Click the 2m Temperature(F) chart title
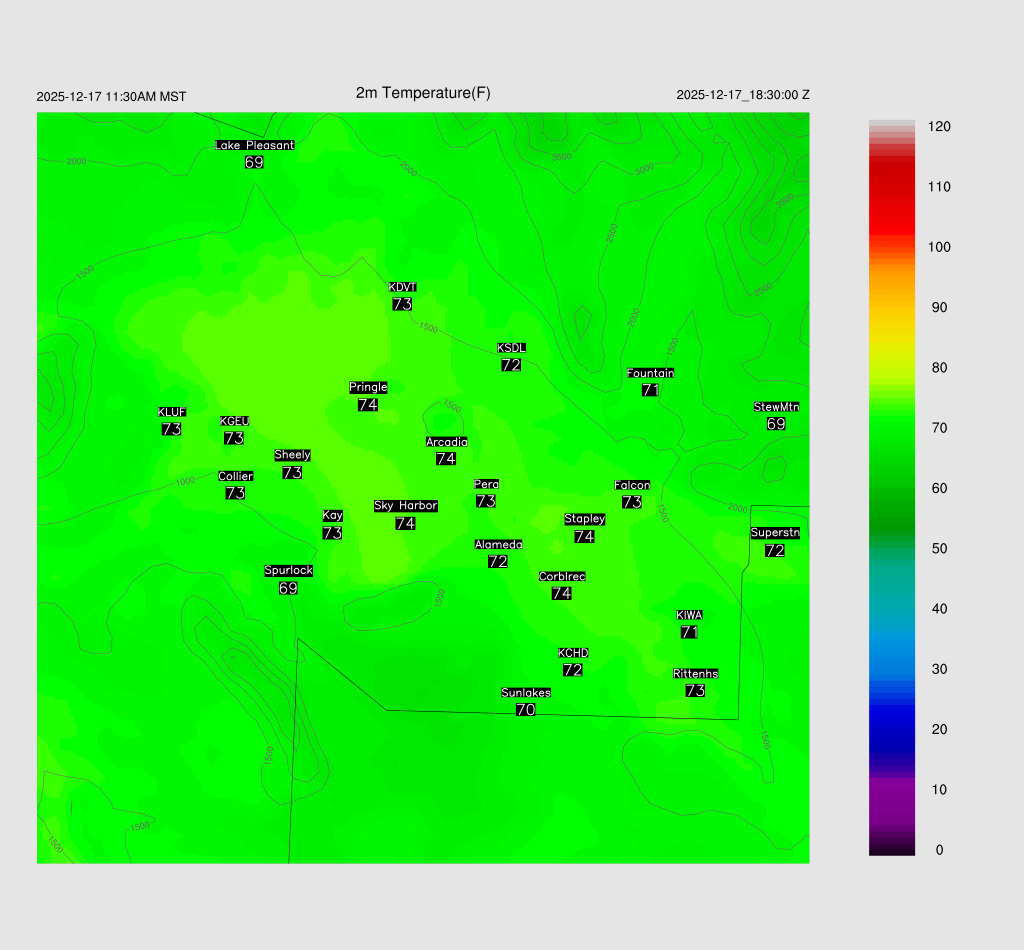Image resolution: width=1024 pixels, height=950 pixels. 423,93
